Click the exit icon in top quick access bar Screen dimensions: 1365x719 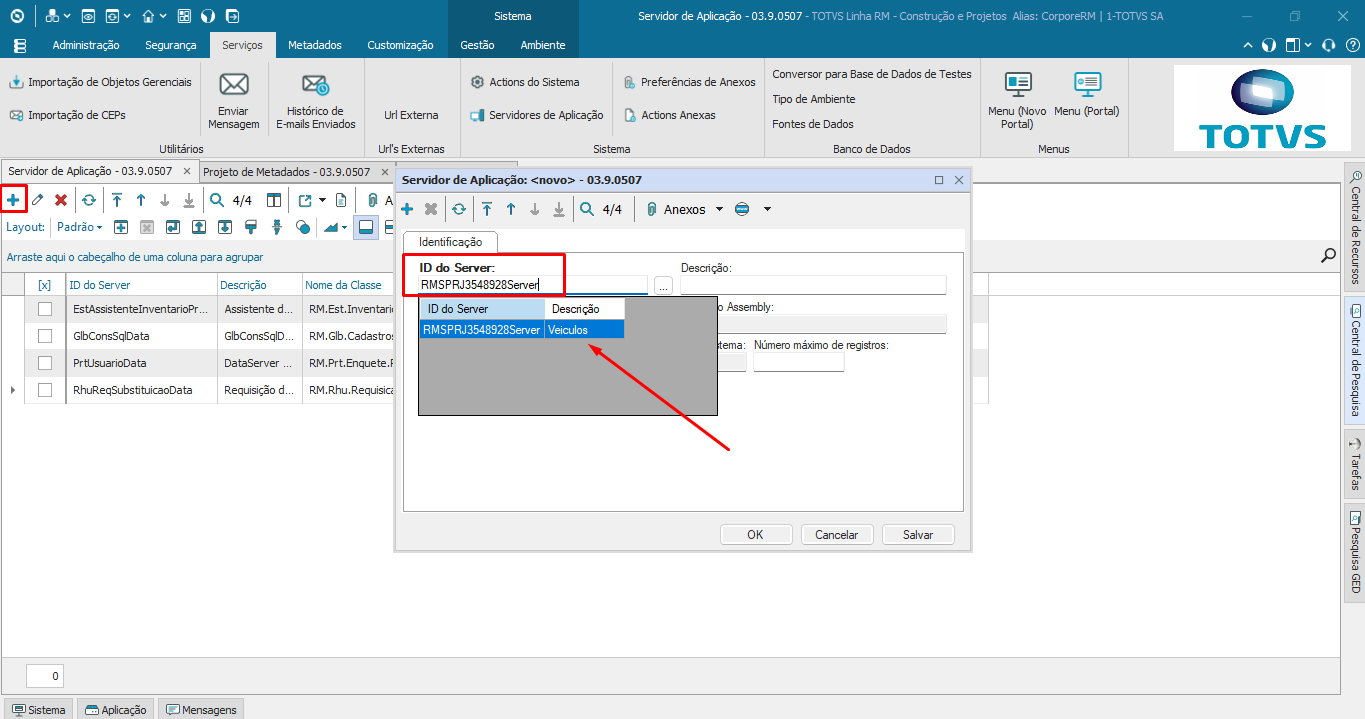coord(232,16)
